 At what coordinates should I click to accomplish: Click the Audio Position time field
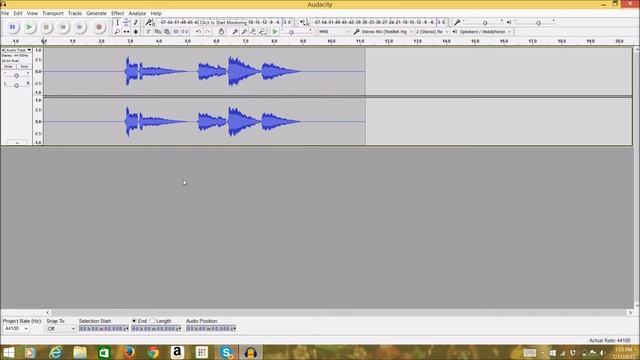pos(211,329)
